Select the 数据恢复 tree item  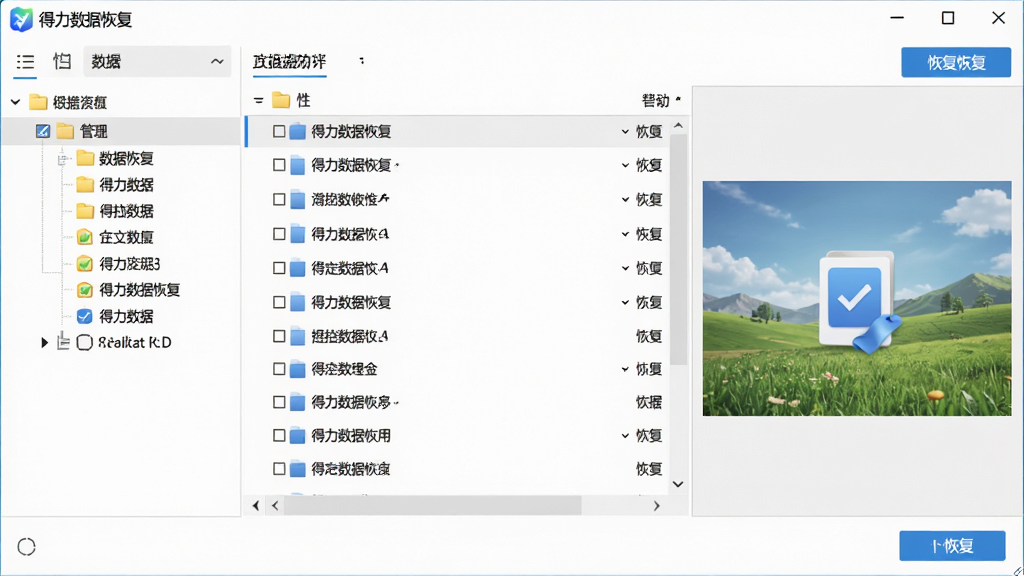point(126,158)
